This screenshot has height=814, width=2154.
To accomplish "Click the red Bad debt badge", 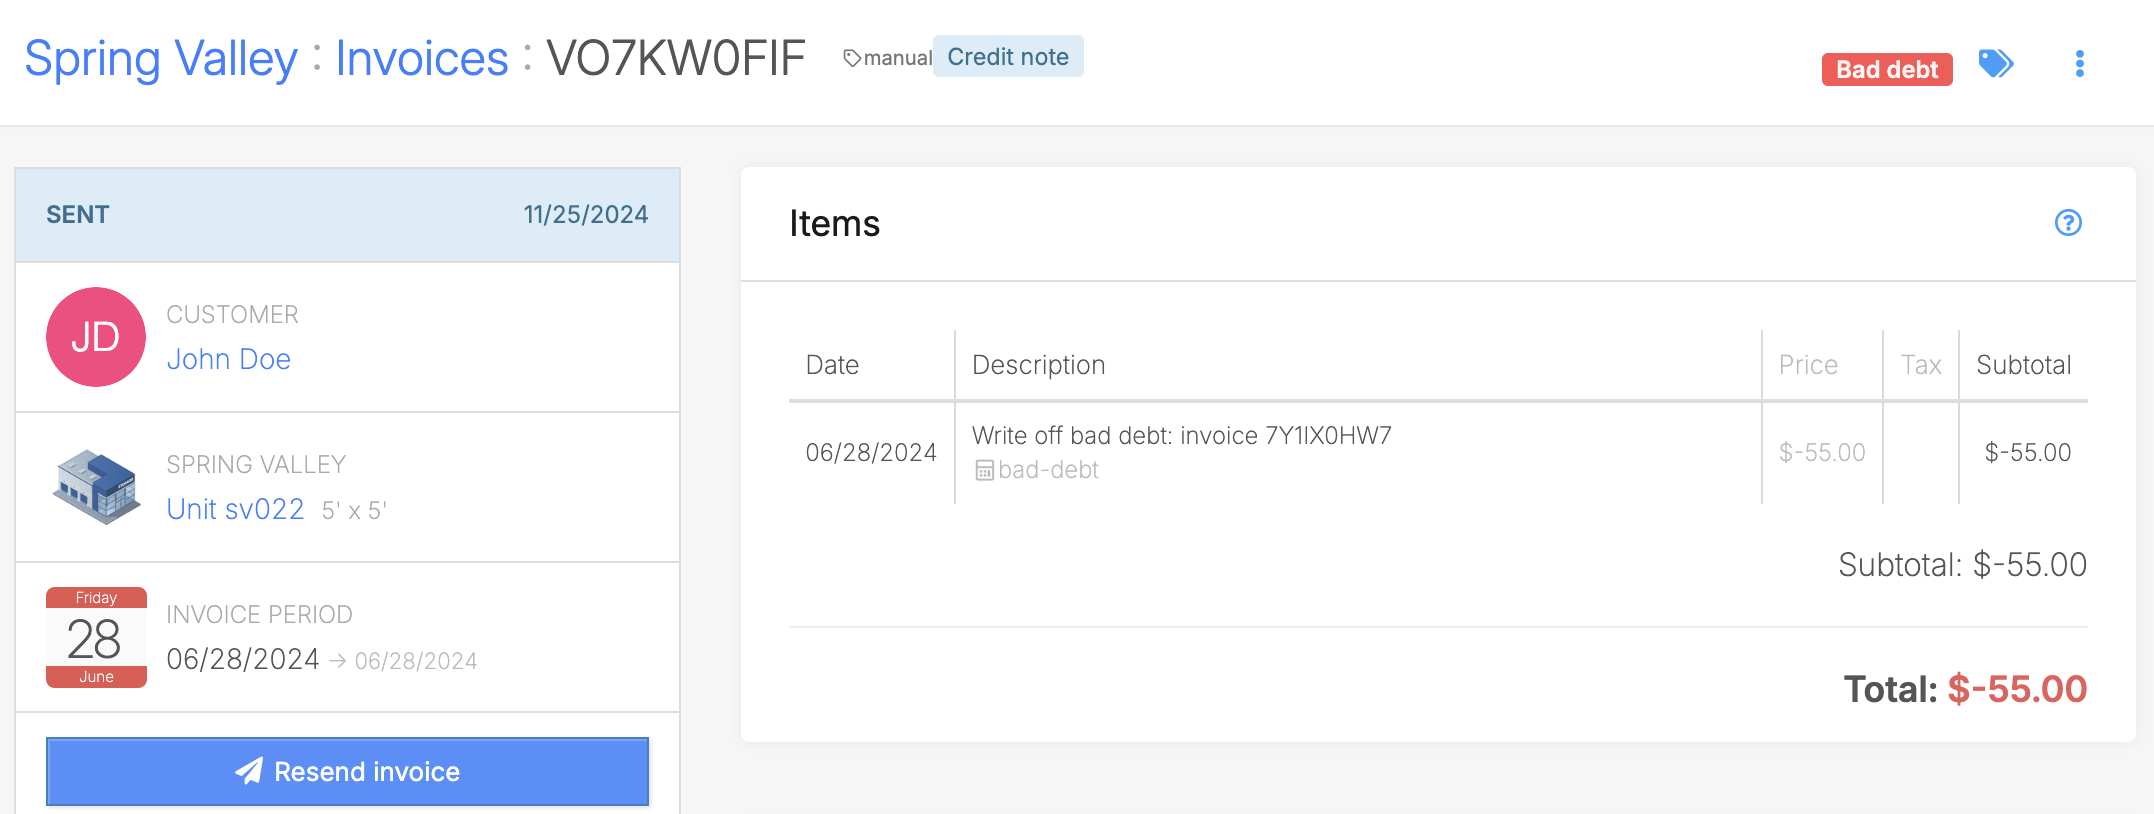I will pos(1887,69).
